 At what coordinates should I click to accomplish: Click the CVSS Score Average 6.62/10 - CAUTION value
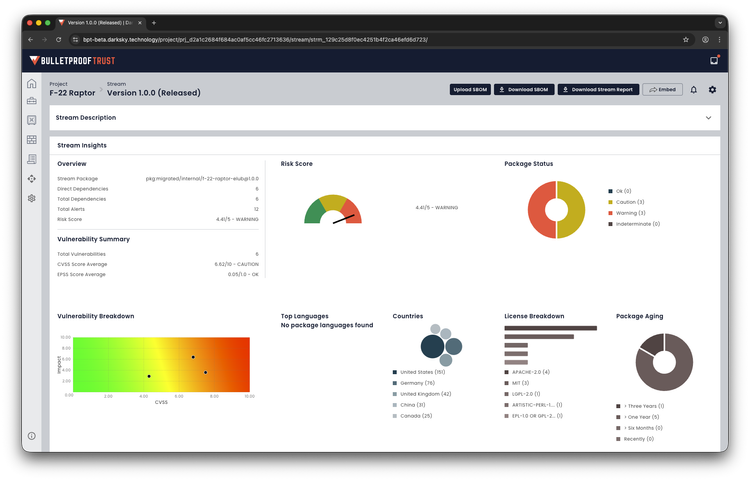(x=237, y=264)
